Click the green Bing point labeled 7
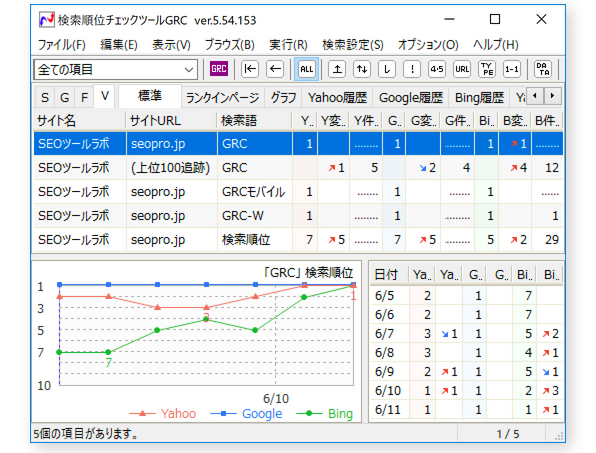 coord(108,352)
